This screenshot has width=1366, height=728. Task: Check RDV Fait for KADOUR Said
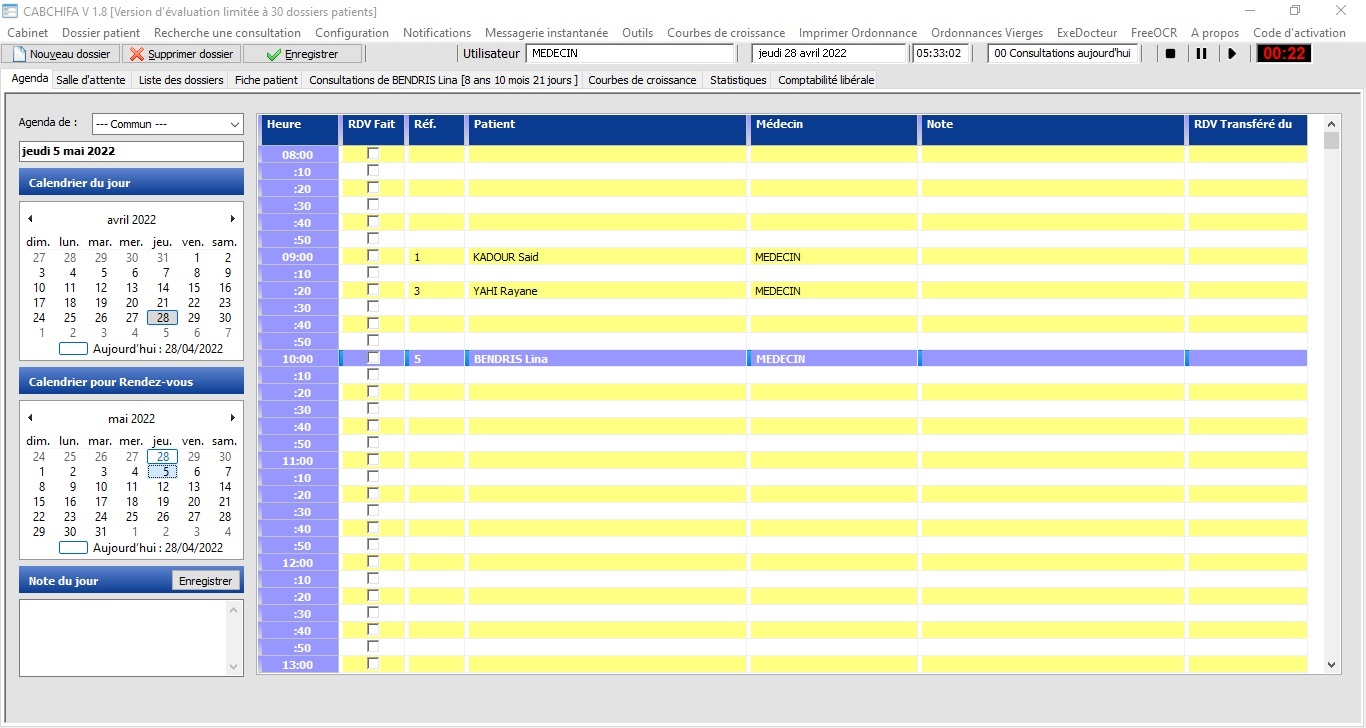pos(373,257)
